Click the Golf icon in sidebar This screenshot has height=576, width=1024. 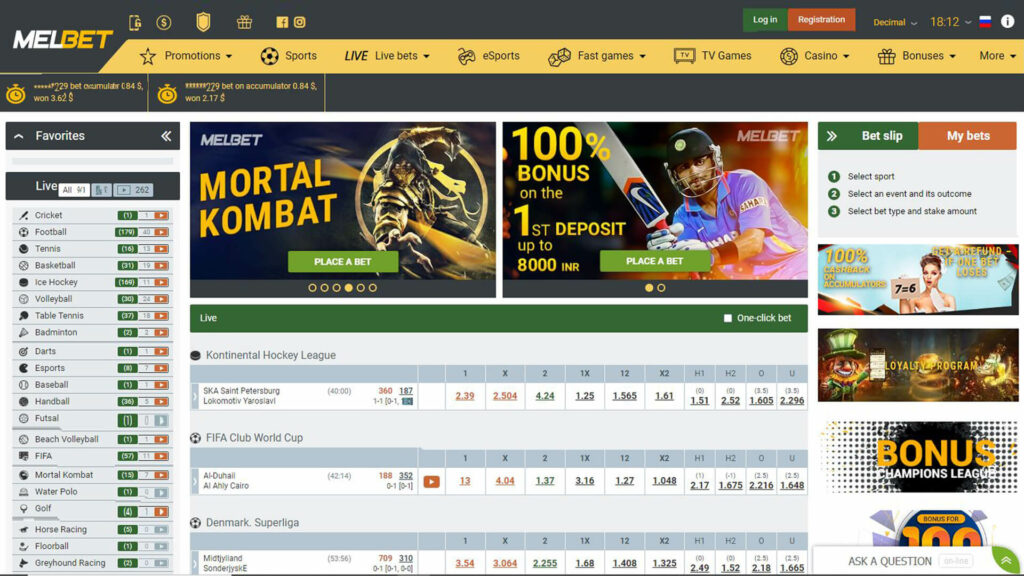coord(24,508)
